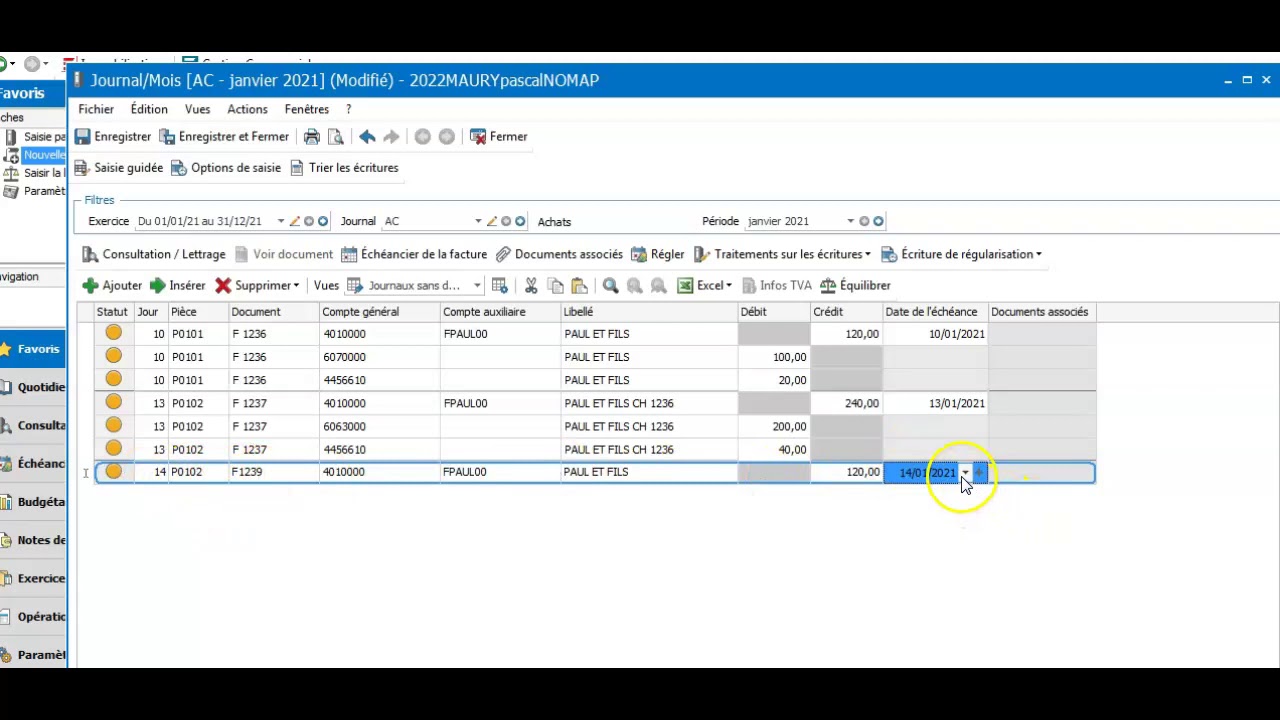Image resolution: width=1280 pixels, height=720 pixels.
Task: Click the printer icon
Action: [x=312, y=137]
